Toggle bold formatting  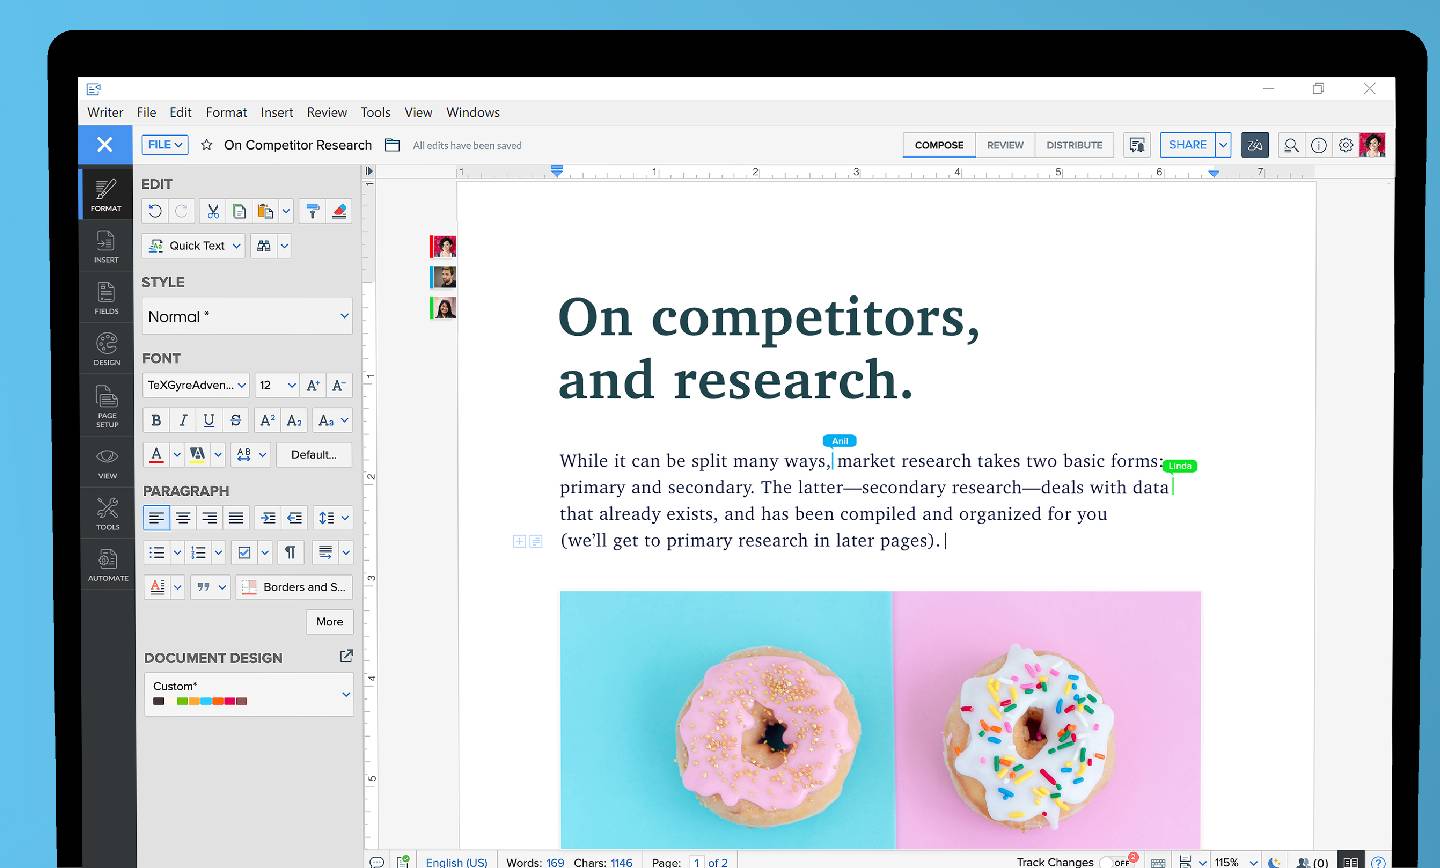click(156, 421)
